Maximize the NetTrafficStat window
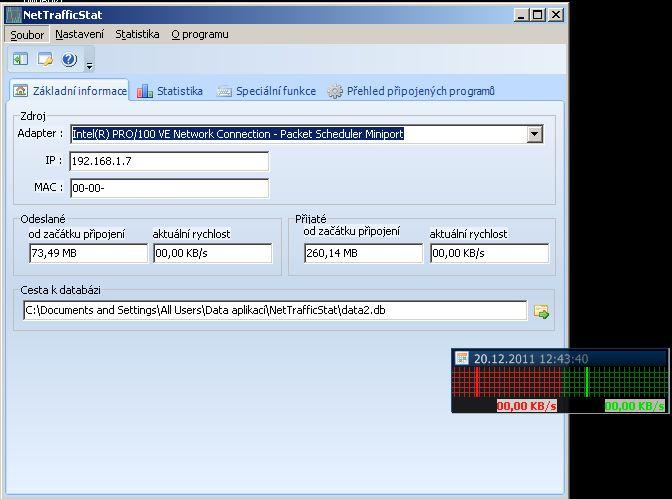This screenshot has height=499, width=672. tap(537, 15)
